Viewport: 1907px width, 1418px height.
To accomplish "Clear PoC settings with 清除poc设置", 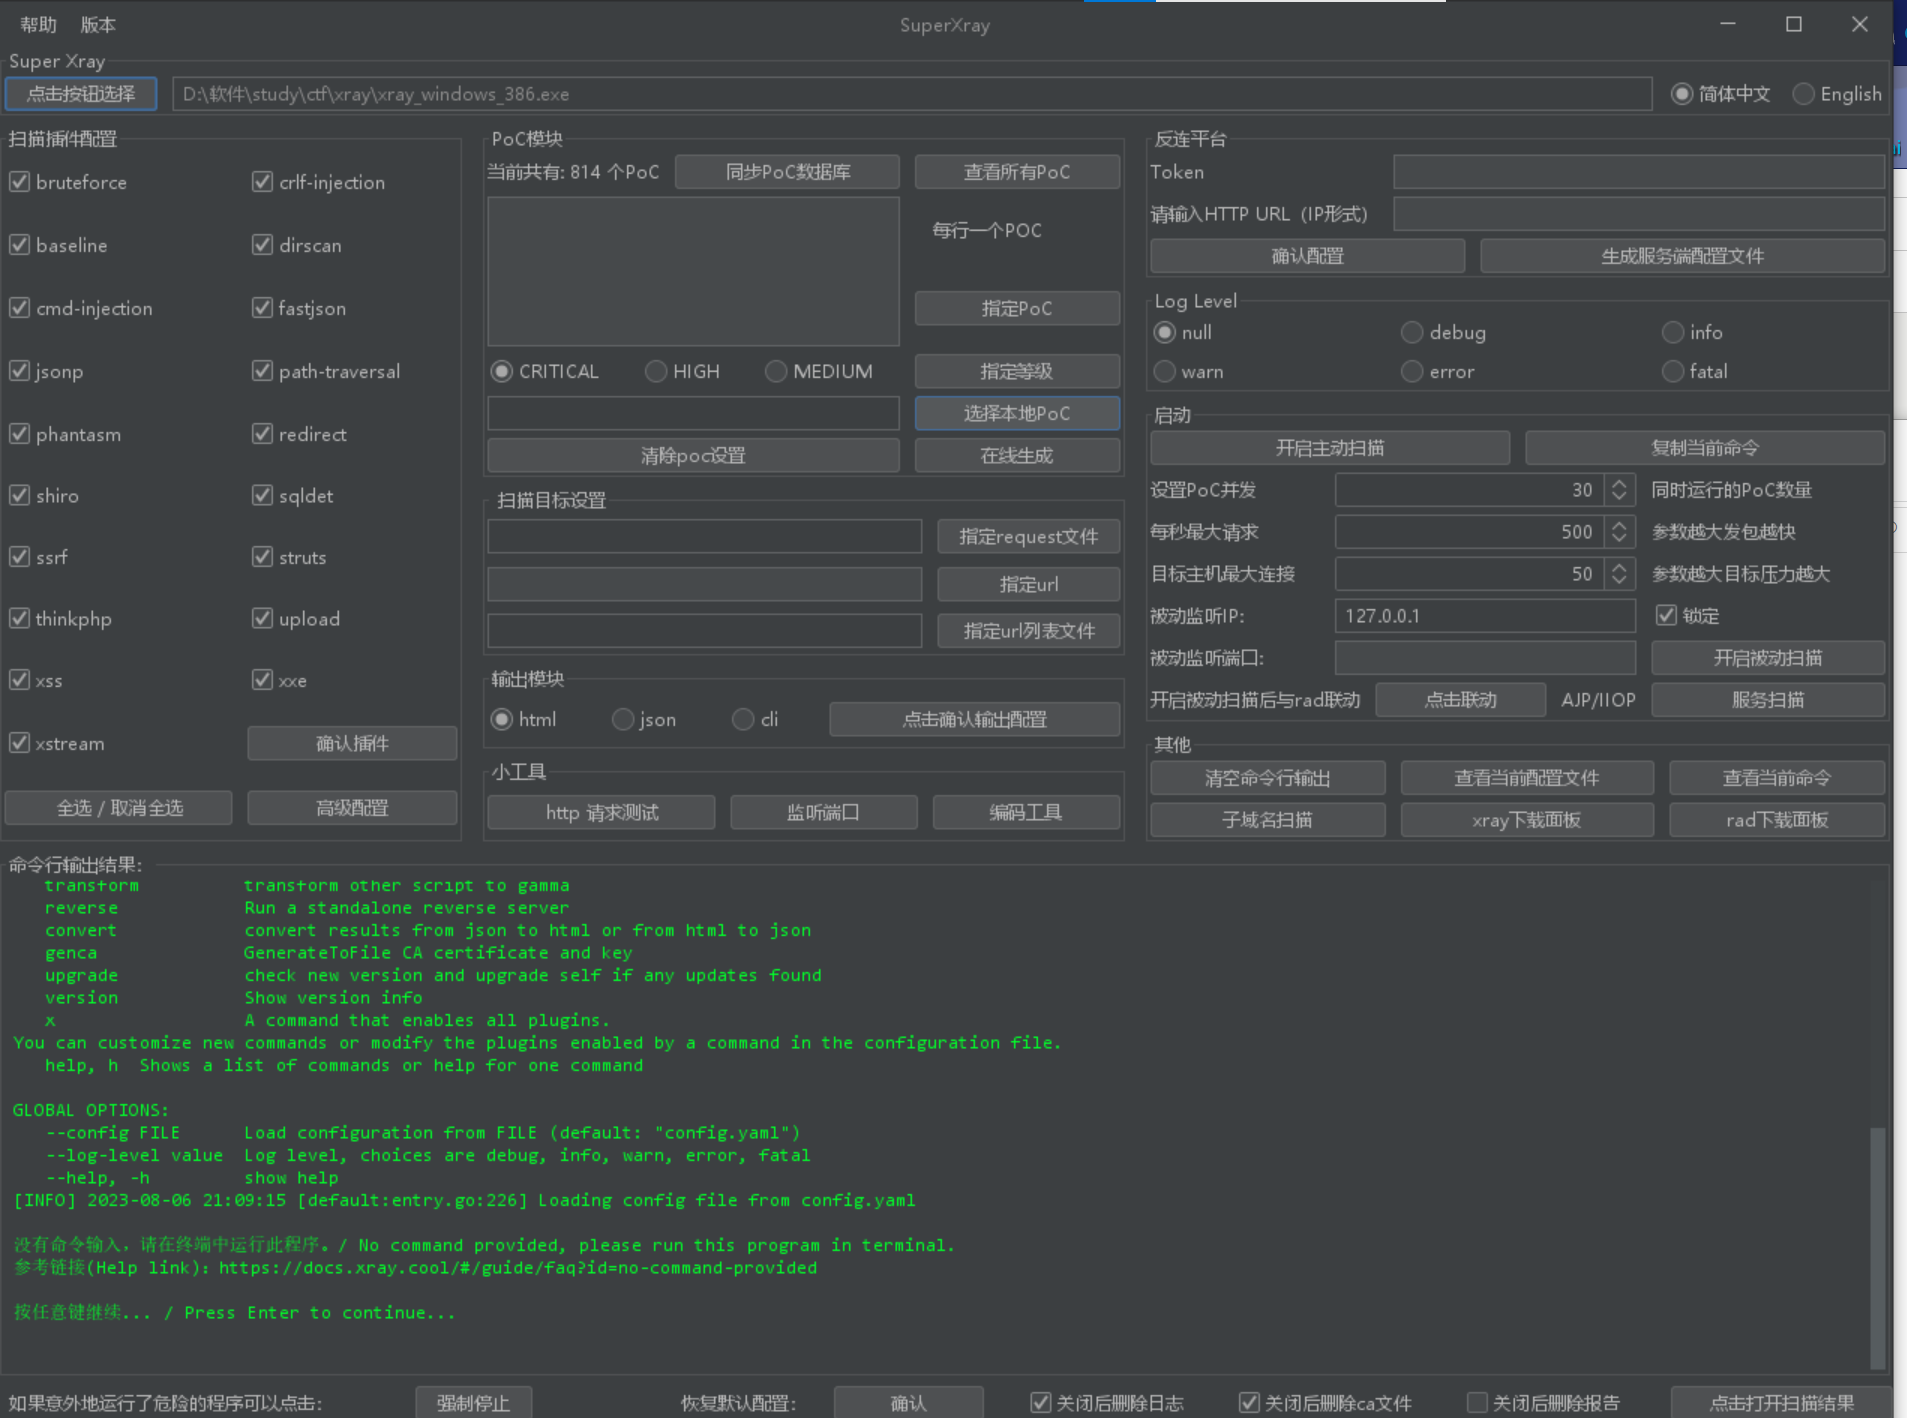I will point(693,456).
